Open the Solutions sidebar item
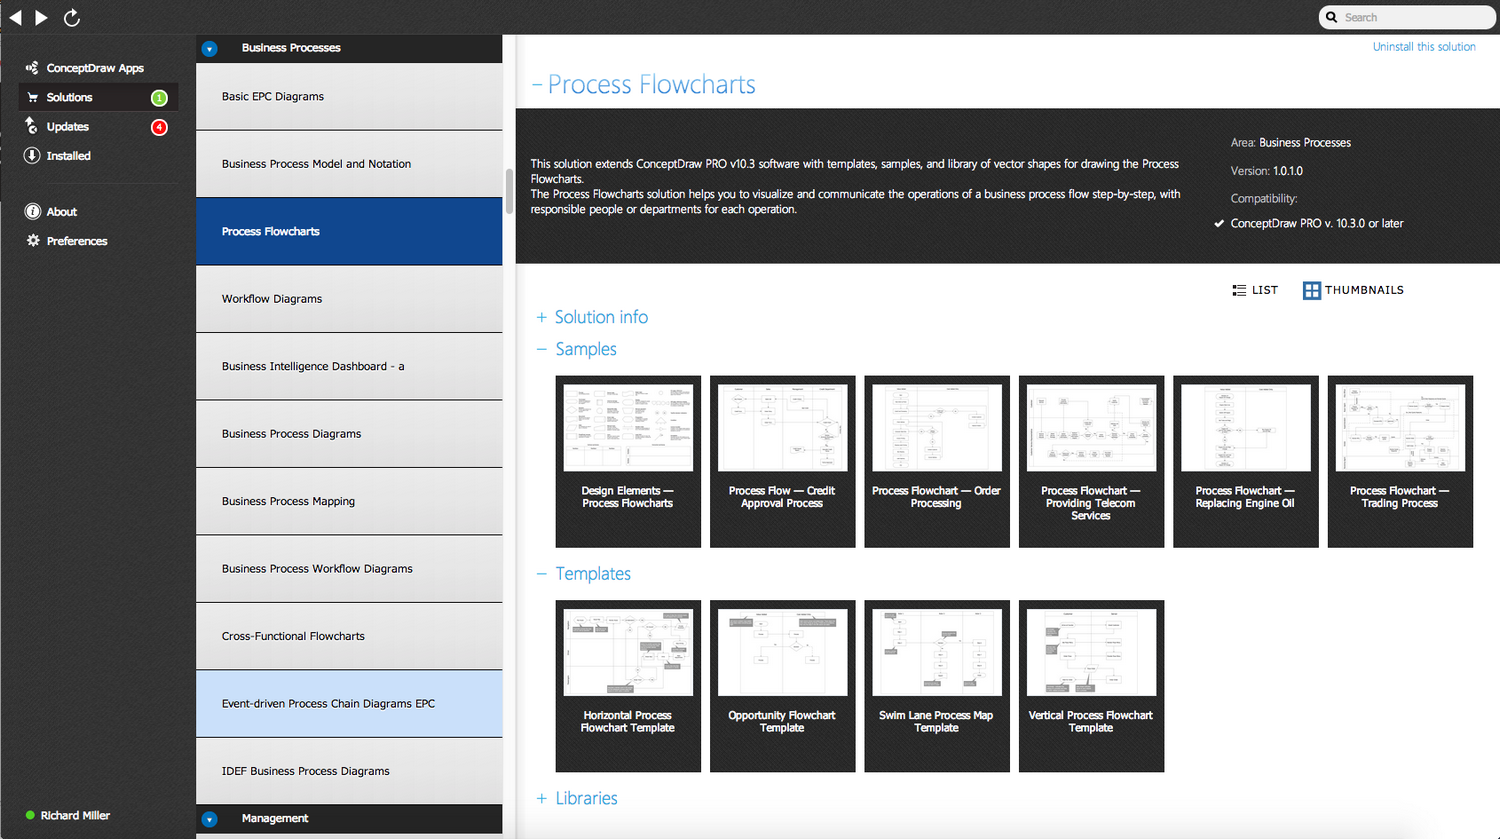This screenshot has width=1500, height=839. [x=98, y=97]
